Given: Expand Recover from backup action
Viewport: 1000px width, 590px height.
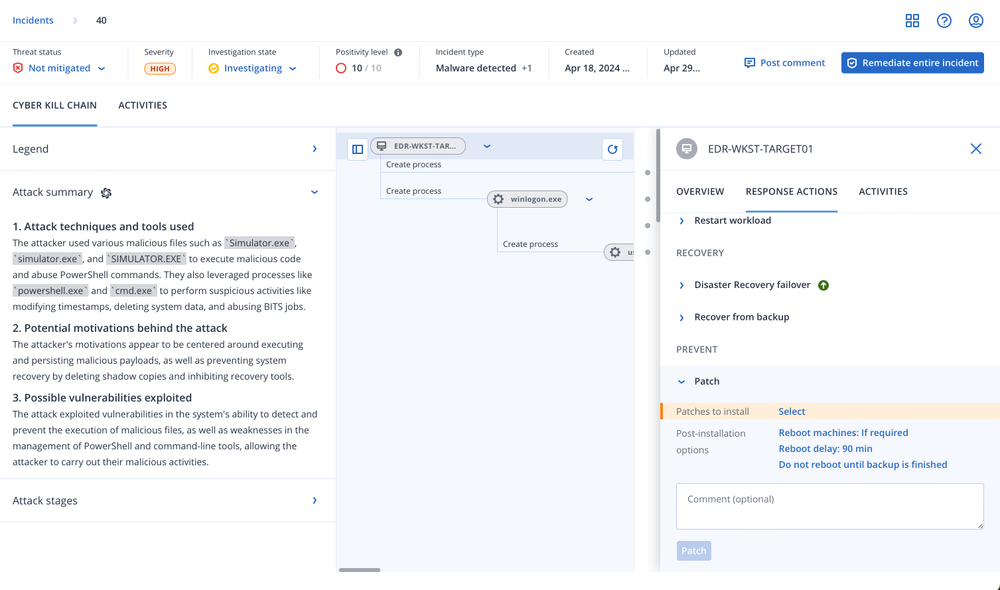Looking at the screenshot, I should click(682, 317).
